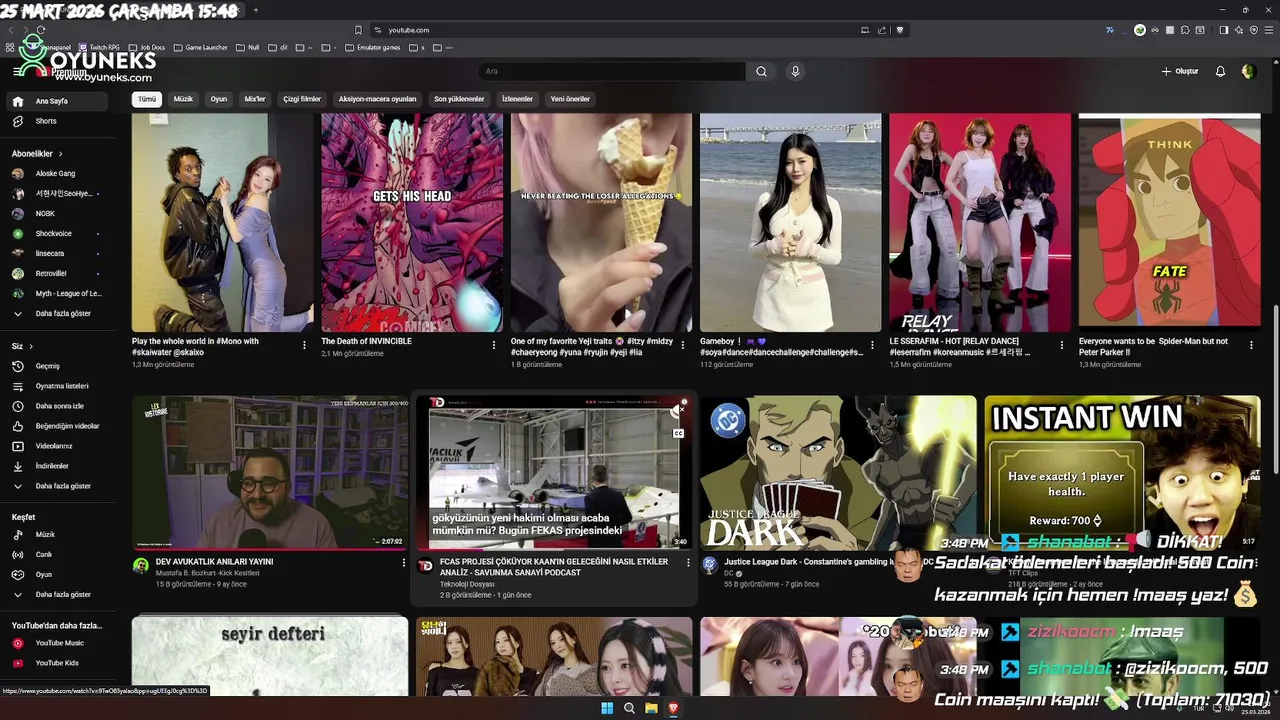Open Aloske Gang channel avatar
This screenshot has height=720, width=1280.
click(x=18, y=173)
